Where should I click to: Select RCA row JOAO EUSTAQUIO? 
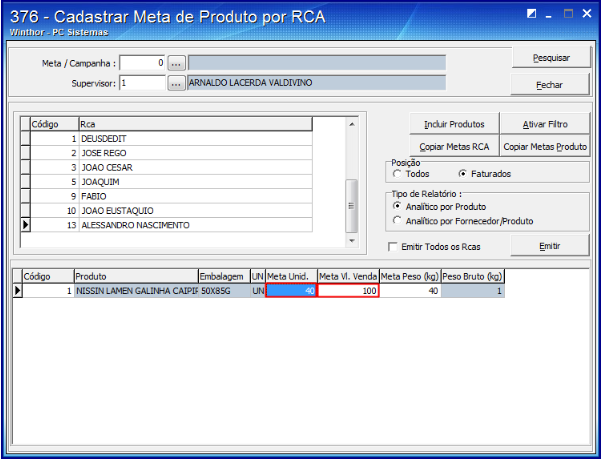(x=167, y=211)
